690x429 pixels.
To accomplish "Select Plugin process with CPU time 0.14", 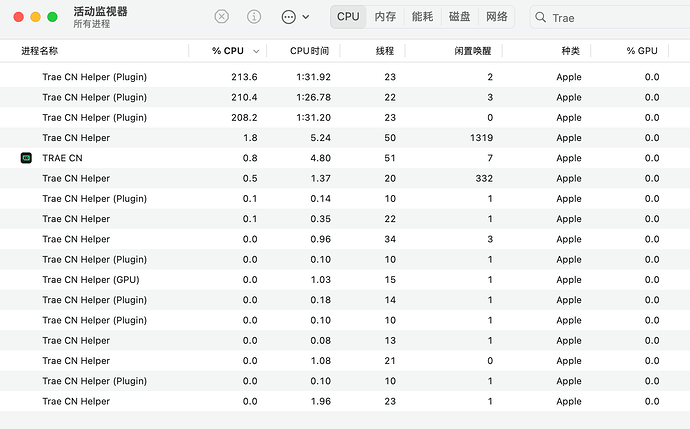I will click(x=345, y=198).
